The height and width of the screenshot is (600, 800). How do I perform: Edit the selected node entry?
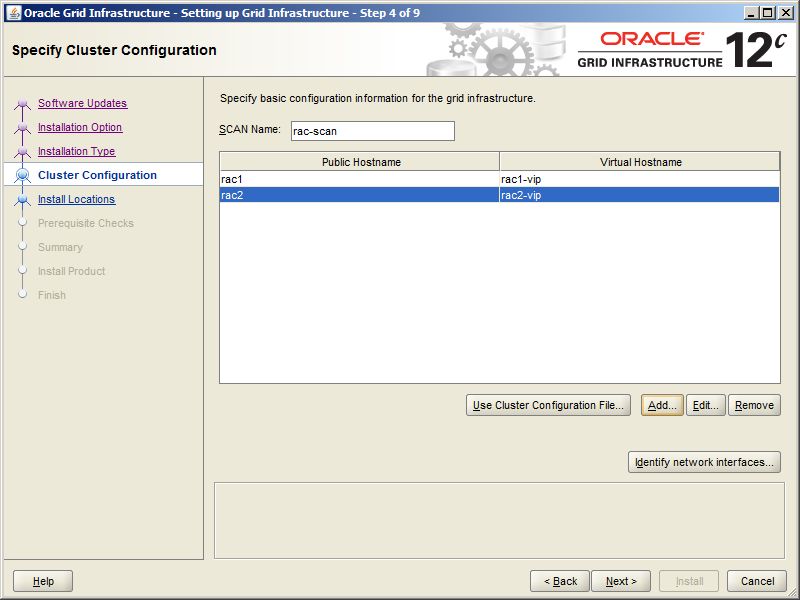(x=706, y=405)
